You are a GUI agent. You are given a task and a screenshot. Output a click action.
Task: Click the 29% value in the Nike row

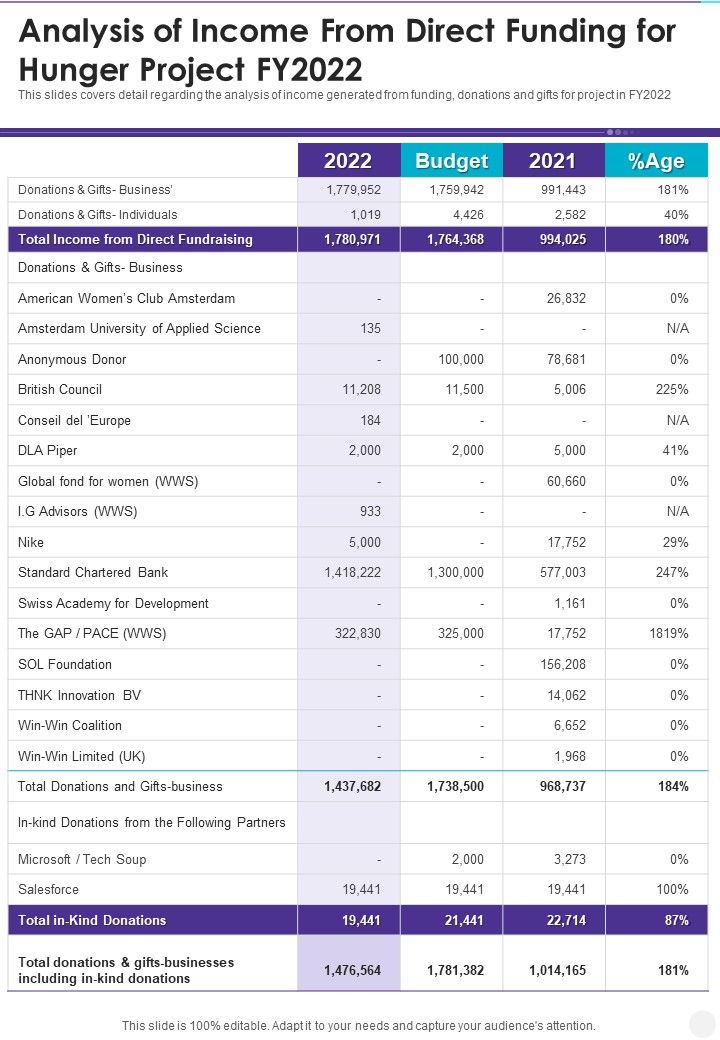coord(676,543)
